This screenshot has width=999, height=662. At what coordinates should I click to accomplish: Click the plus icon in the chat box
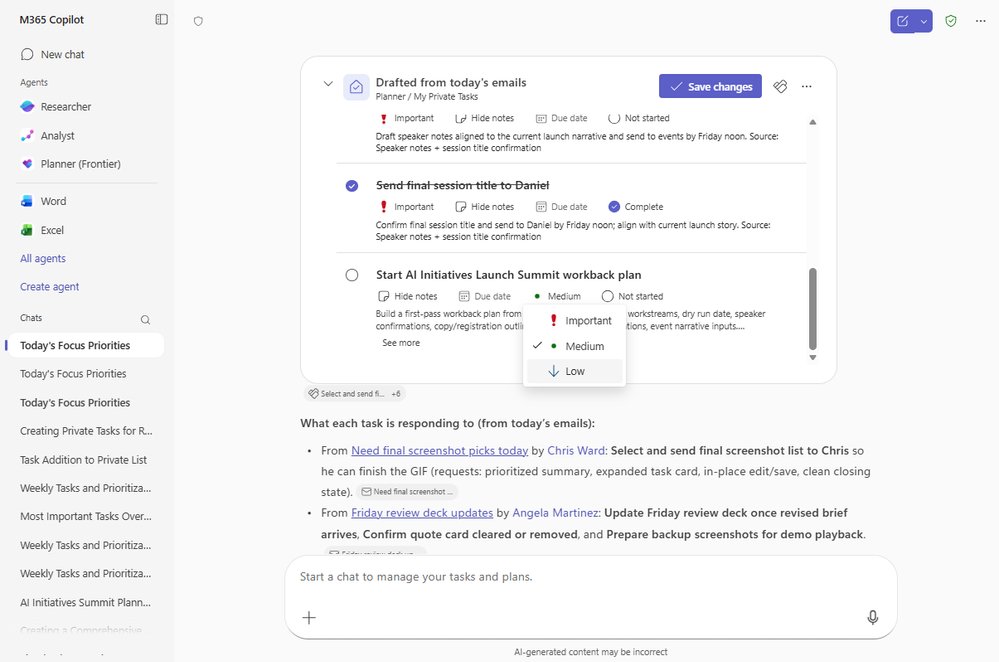[308, 617]
